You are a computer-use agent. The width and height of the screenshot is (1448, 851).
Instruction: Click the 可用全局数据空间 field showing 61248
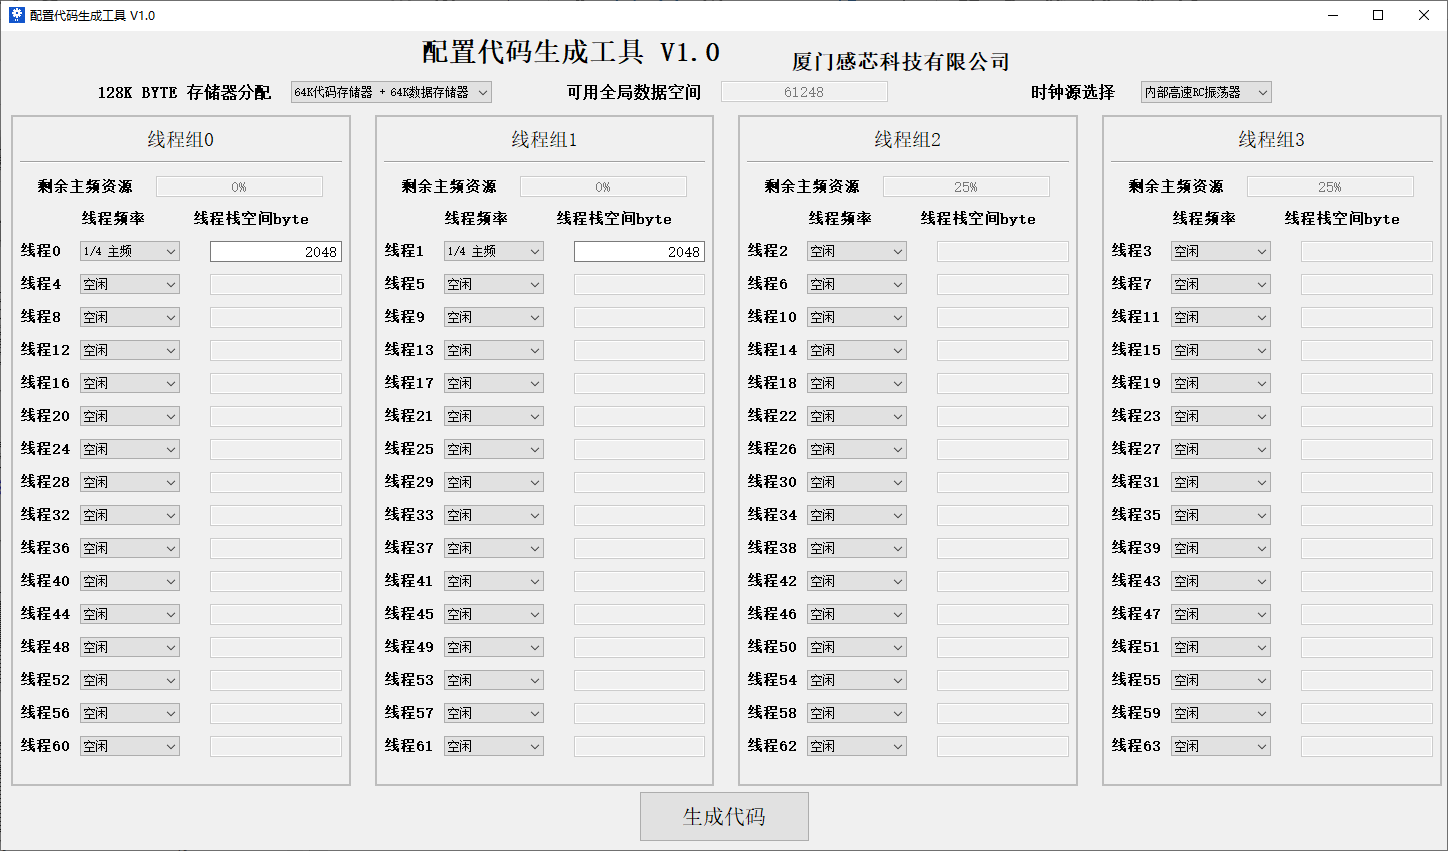tap(804, 92)
